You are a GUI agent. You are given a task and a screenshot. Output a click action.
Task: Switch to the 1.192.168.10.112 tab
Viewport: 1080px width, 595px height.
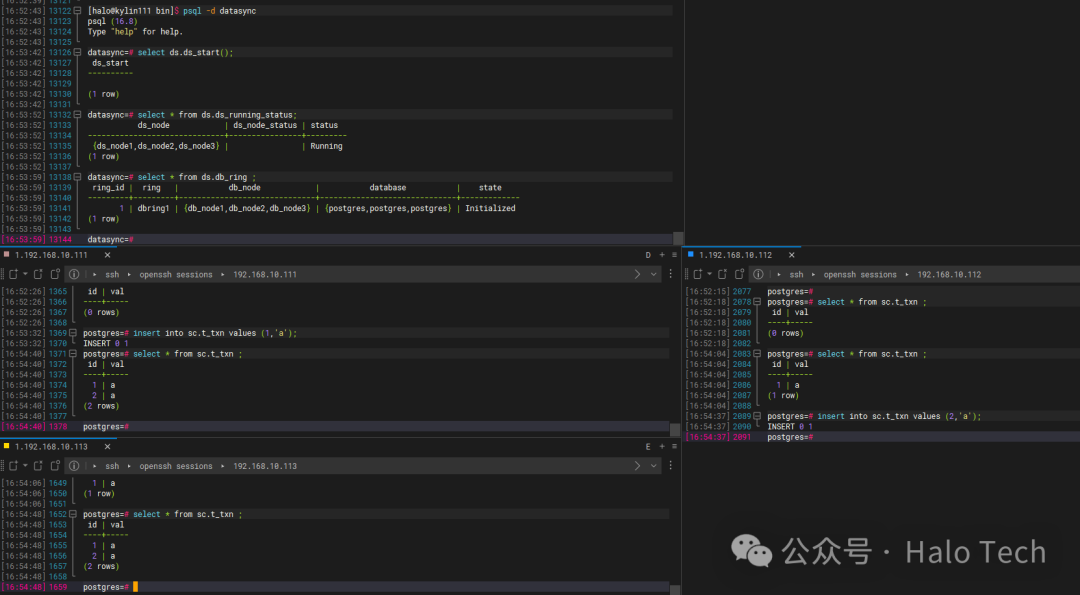735,255
